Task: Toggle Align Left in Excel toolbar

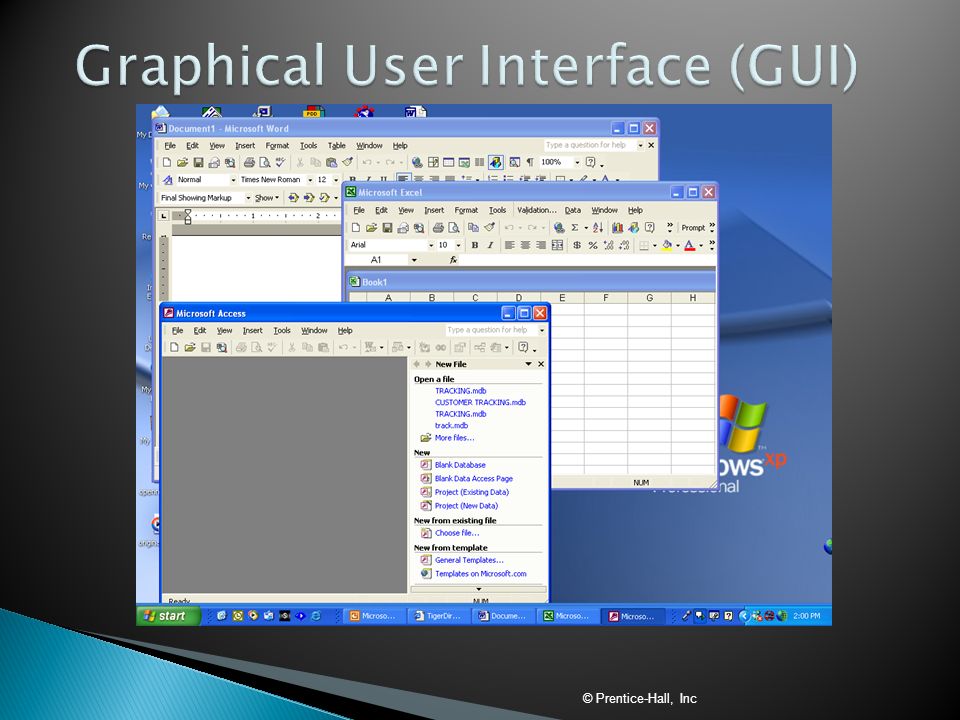Action: pyautogui.click(x=509, y=245)
